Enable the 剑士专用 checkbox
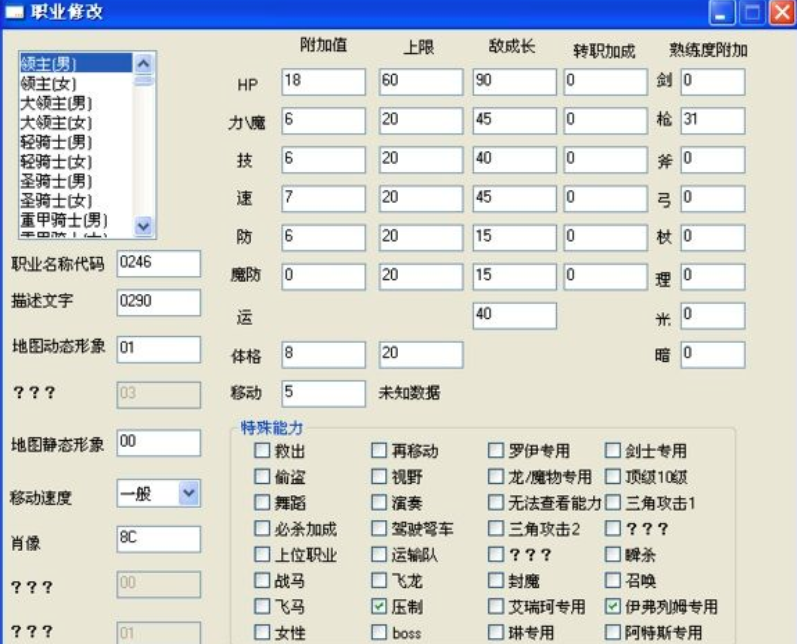This screenshot has height=644, width=797. click(x=613, y=450)
